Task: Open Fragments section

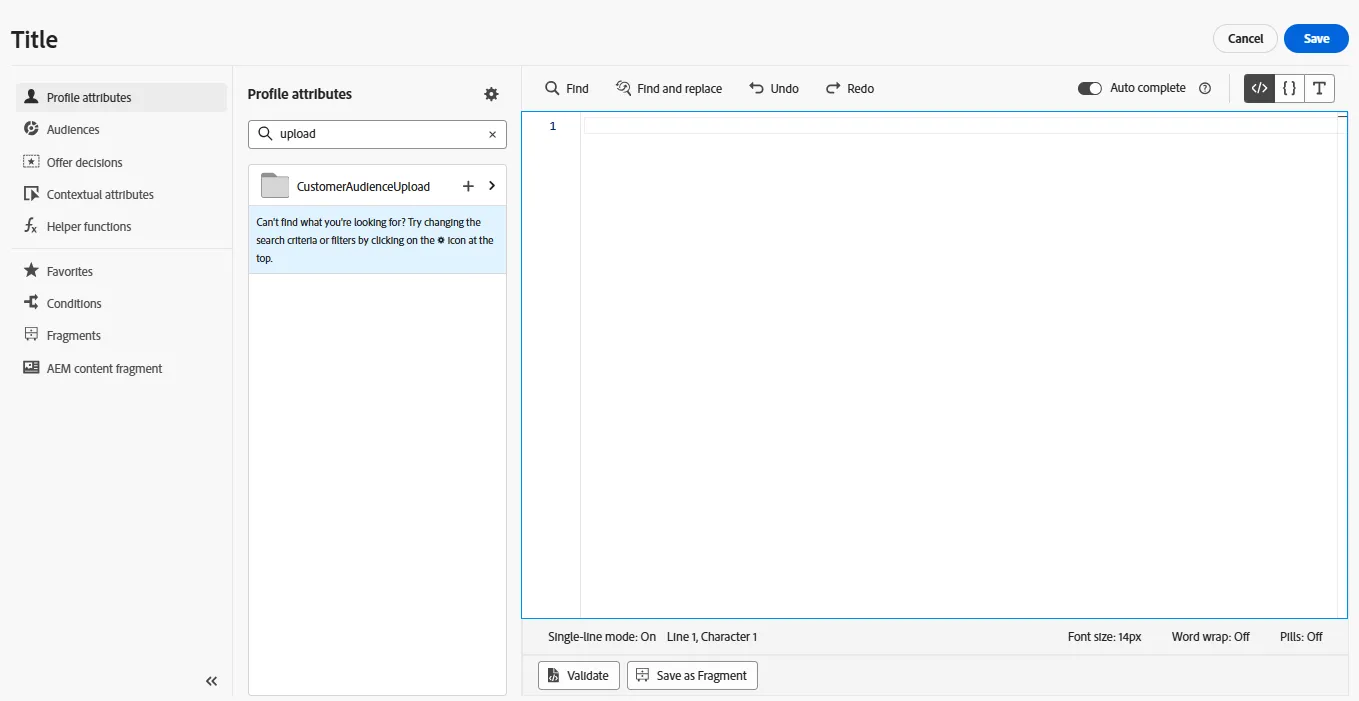Action: [122, 335]
